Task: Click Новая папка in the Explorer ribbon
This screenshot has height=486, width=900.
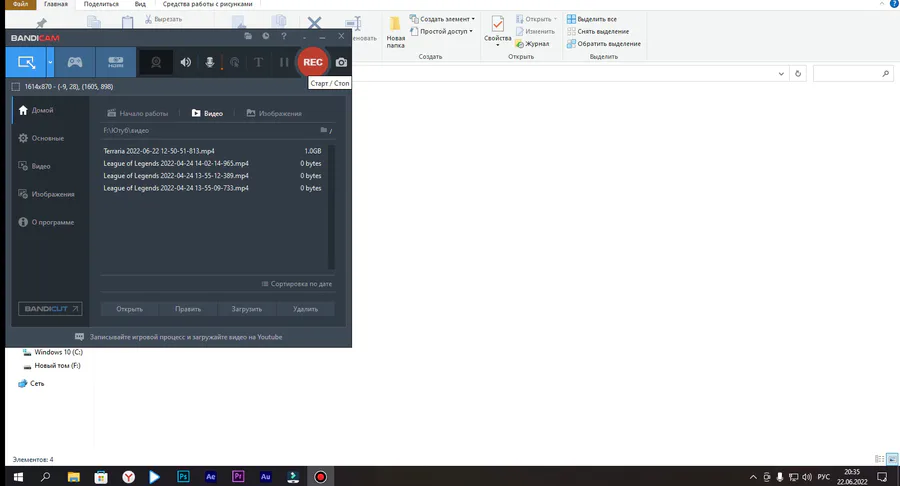Action: click(x=395, y=32)
